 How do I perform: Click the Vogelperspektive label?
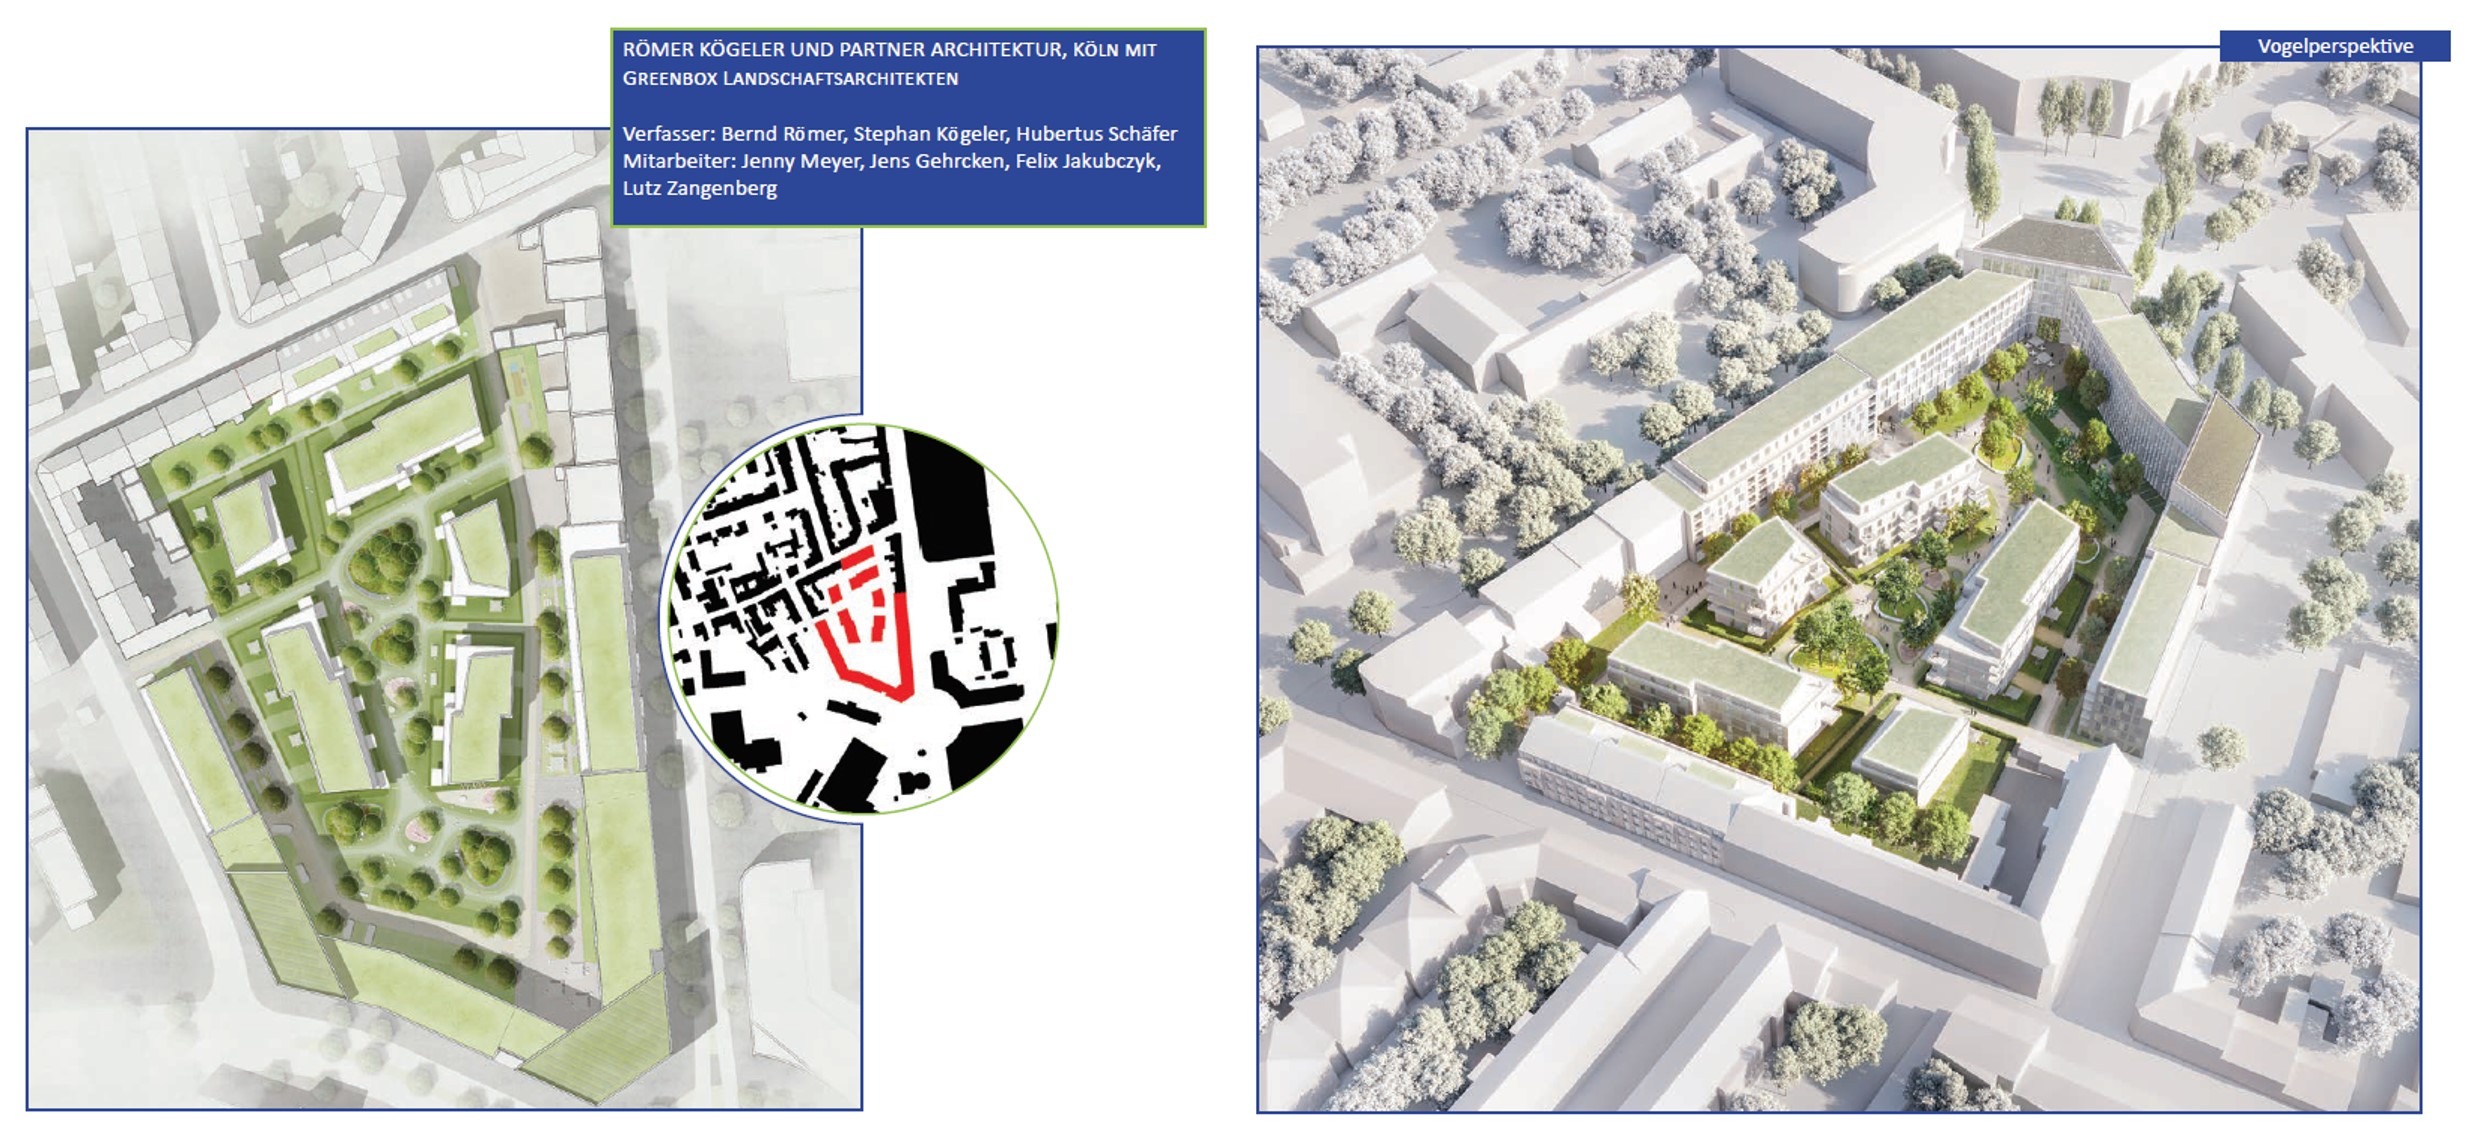point(2335,46)
